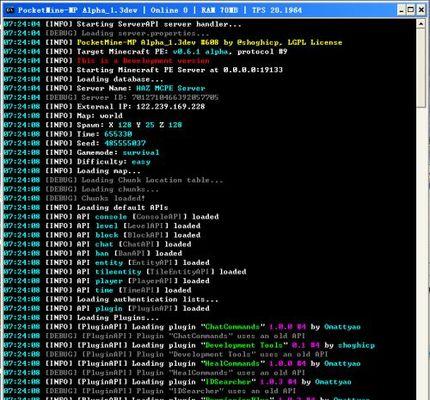This screenshot has height=400, width=430.
Task: Click the HealCommands plugin loading line
Action: point(182,363)
